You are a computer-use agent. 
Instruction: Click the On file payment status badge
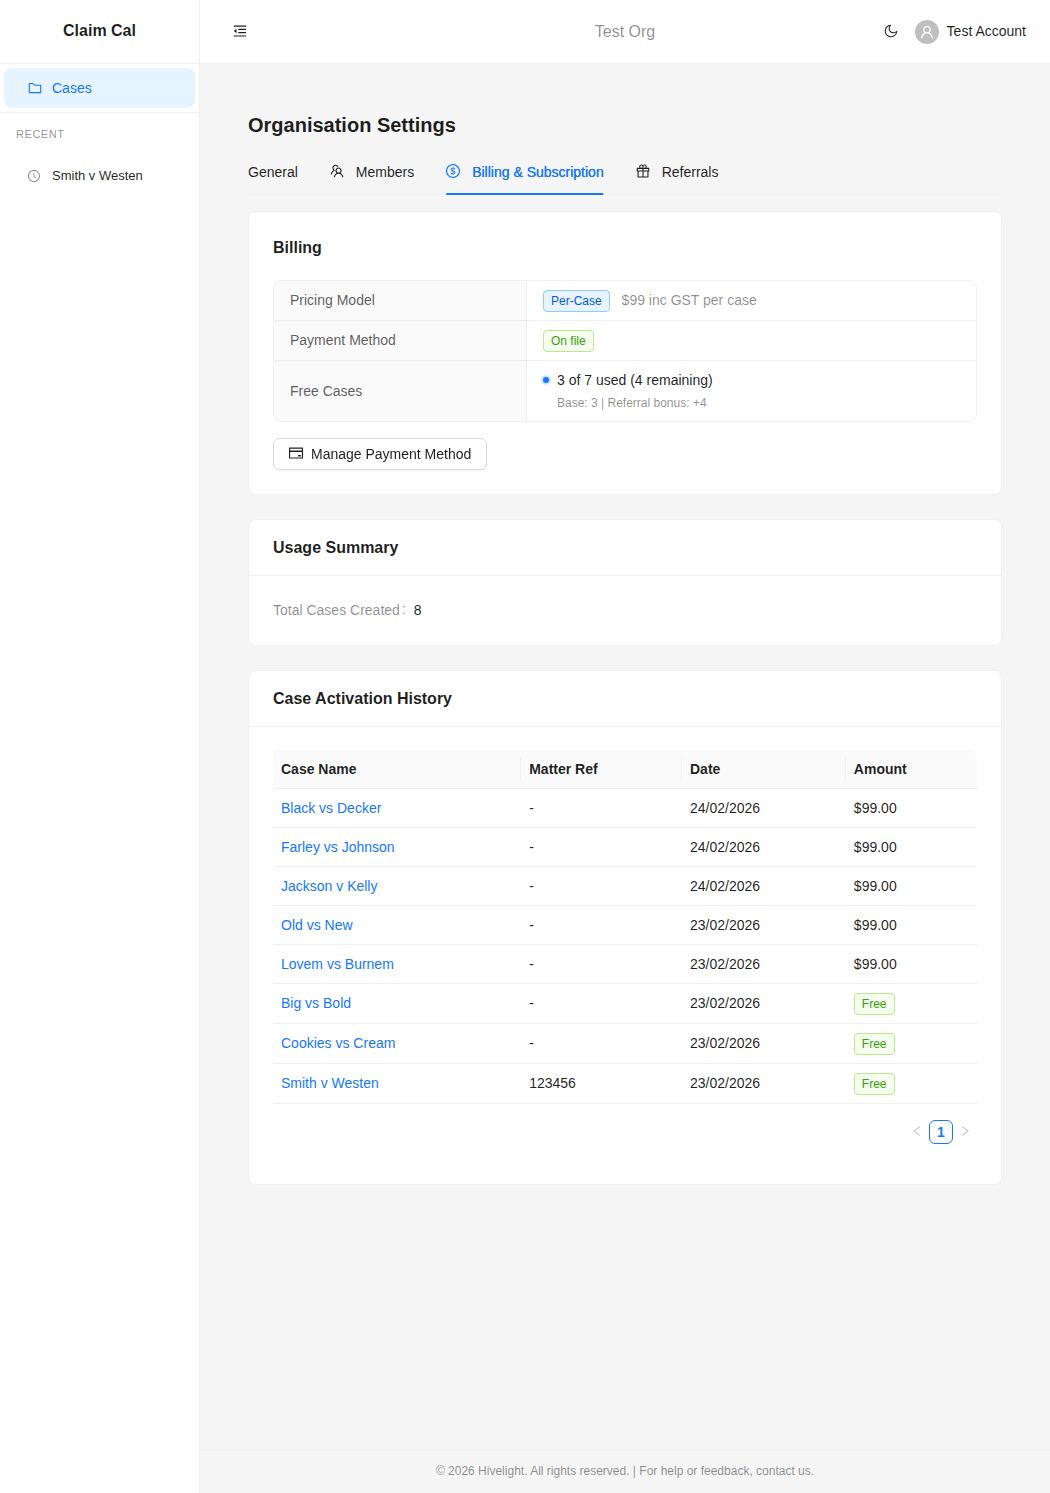point(567,340)
